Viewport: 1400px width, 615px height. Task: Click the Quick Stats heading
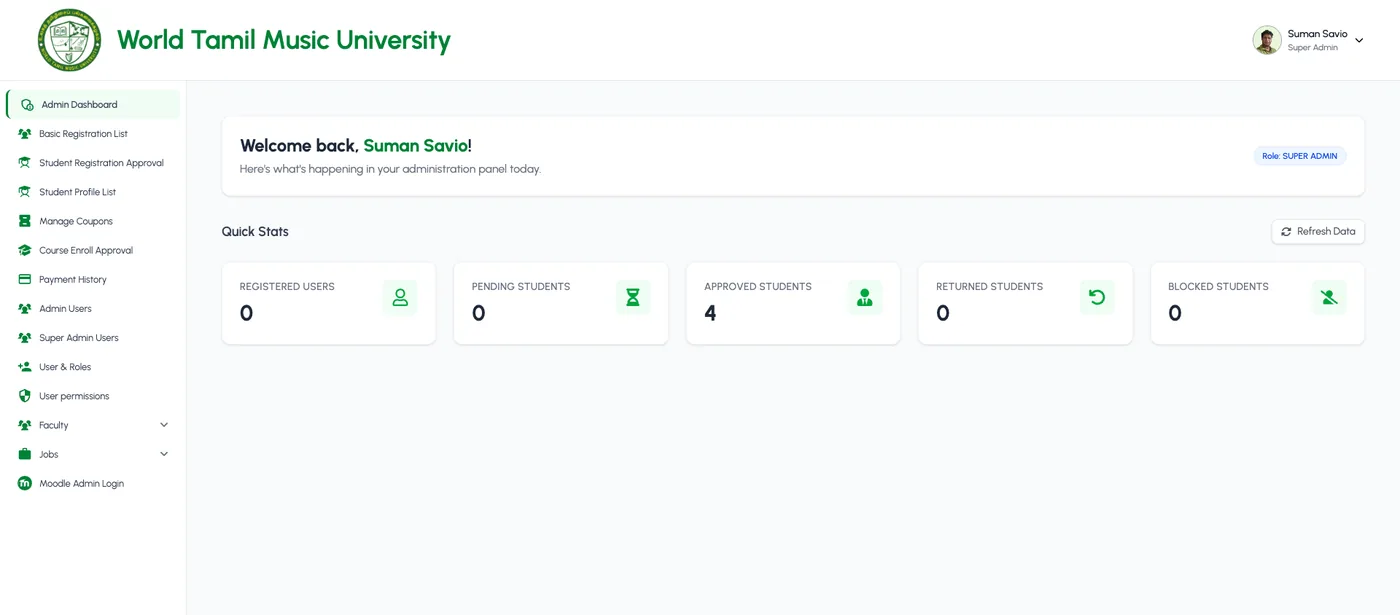255,231
